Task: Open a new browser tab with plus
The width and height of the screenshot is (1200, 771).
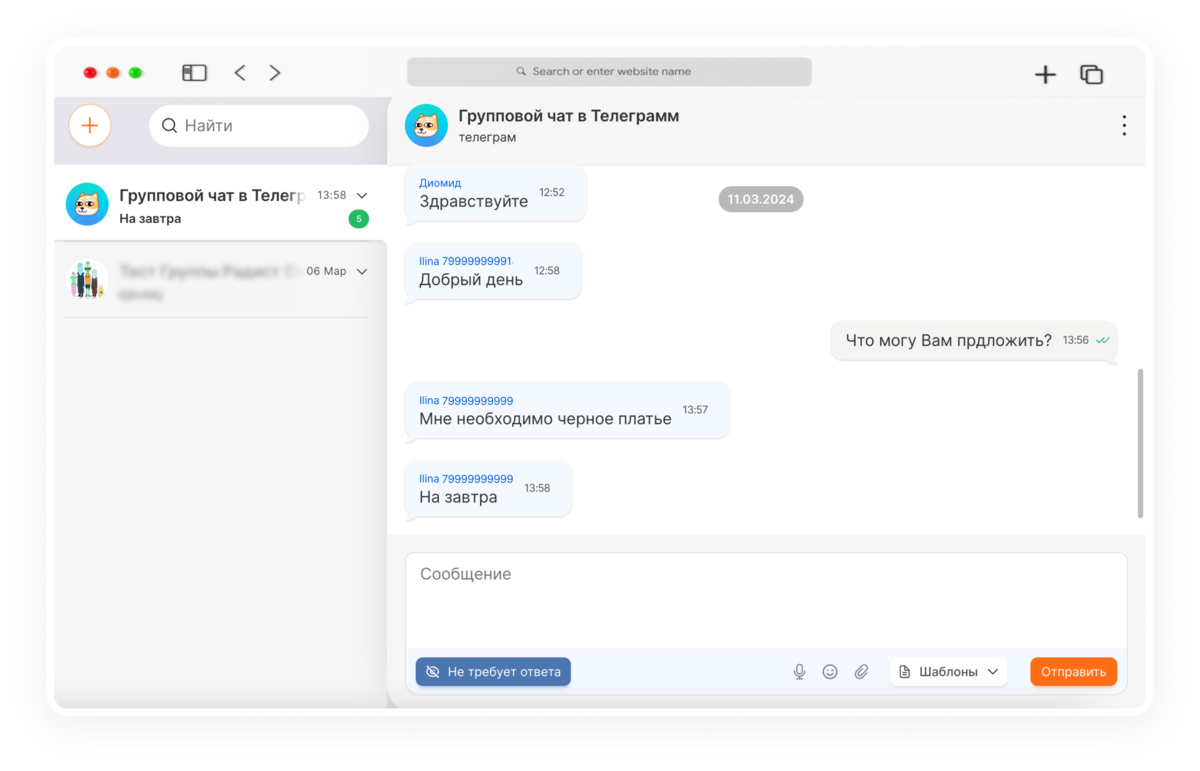Action: click(1045, 74)
